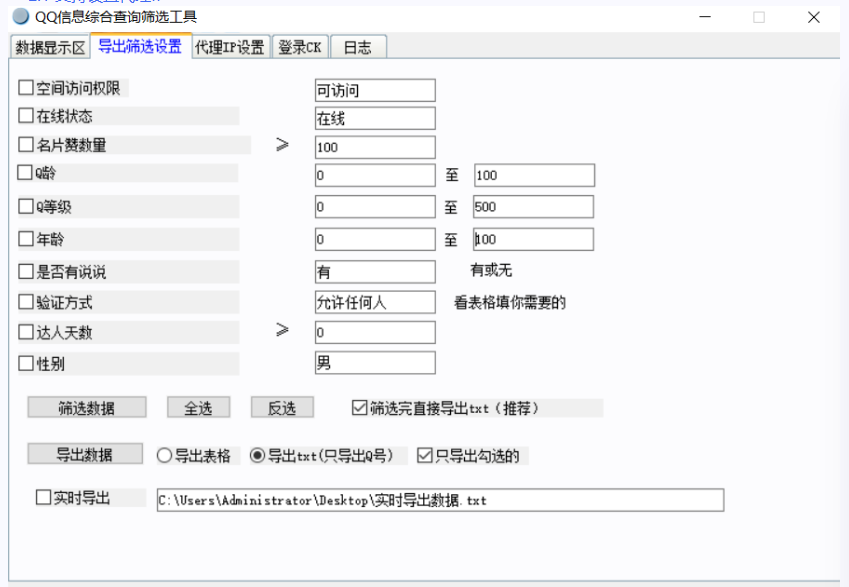Viewport: 849px width, 587px height.
Task: Select the 导出表格 radio button
Action: [164, 455]
